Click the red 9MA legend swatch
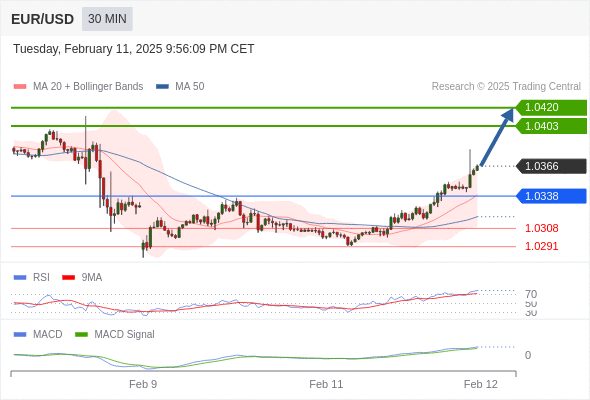Image resolution: width=590 pixels, height=400 pixels. [68, 278]
